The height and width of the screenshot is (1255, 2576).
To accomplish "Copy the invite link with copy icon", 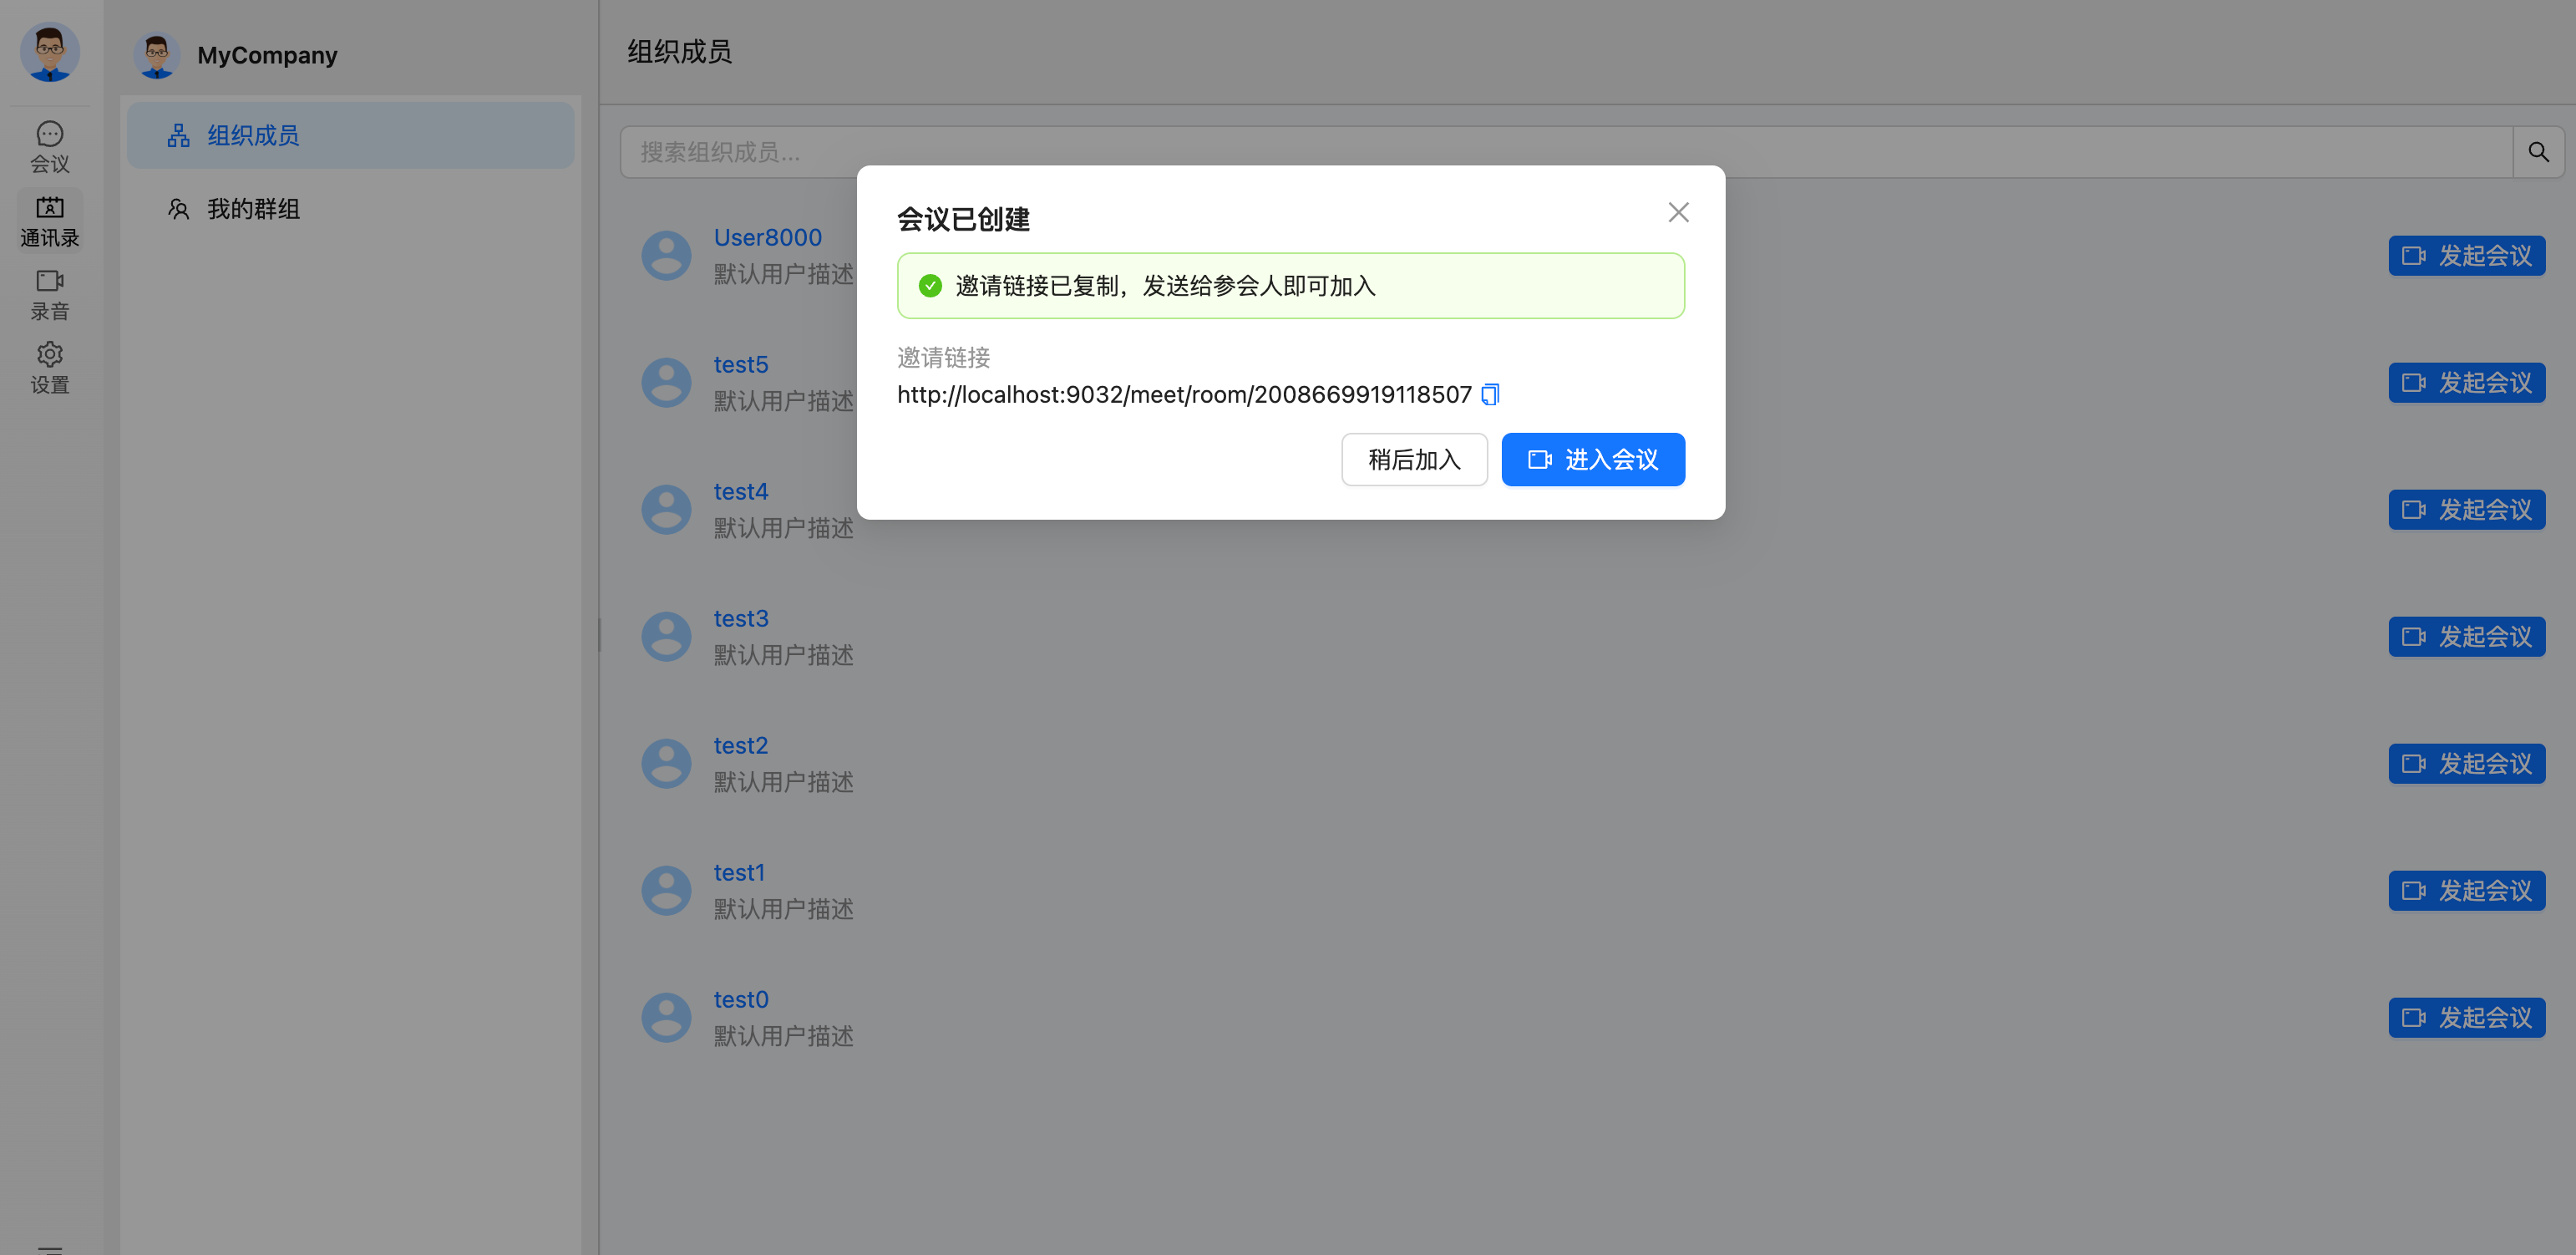I will (x=1490, y=394).
